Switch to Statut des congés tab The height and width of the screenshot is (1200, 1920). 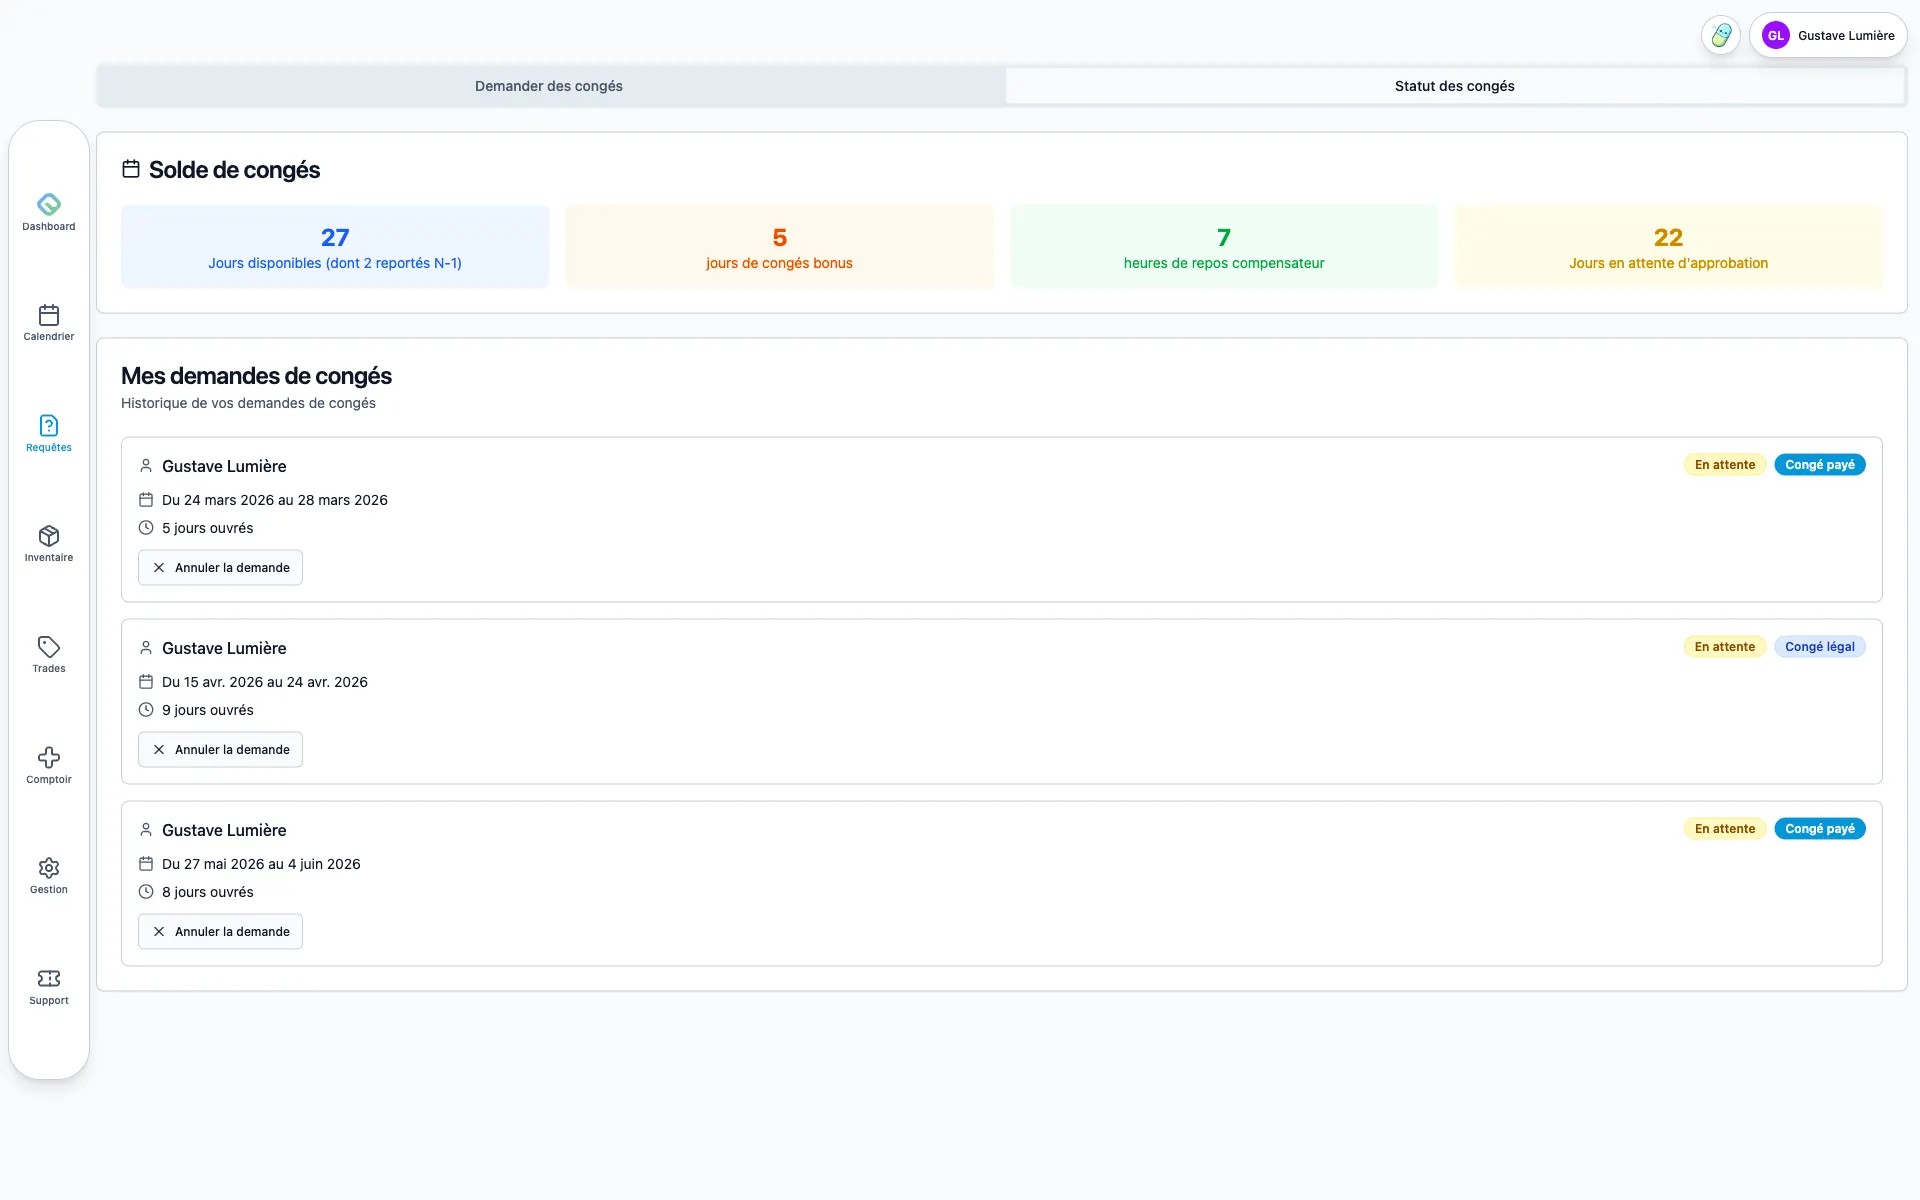pos(1454,86)
